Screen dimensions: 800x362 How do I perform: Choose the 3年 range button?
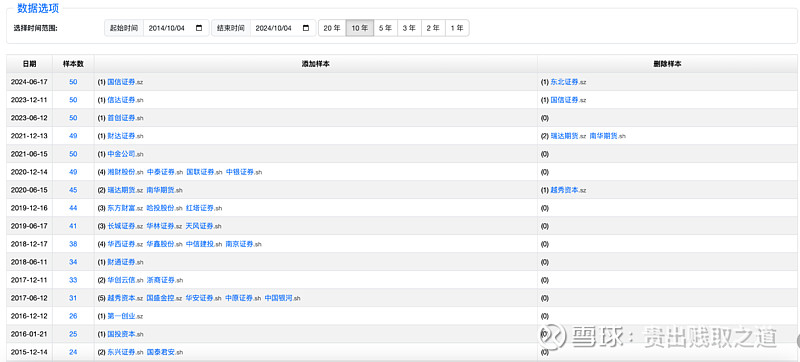[409, 29]
